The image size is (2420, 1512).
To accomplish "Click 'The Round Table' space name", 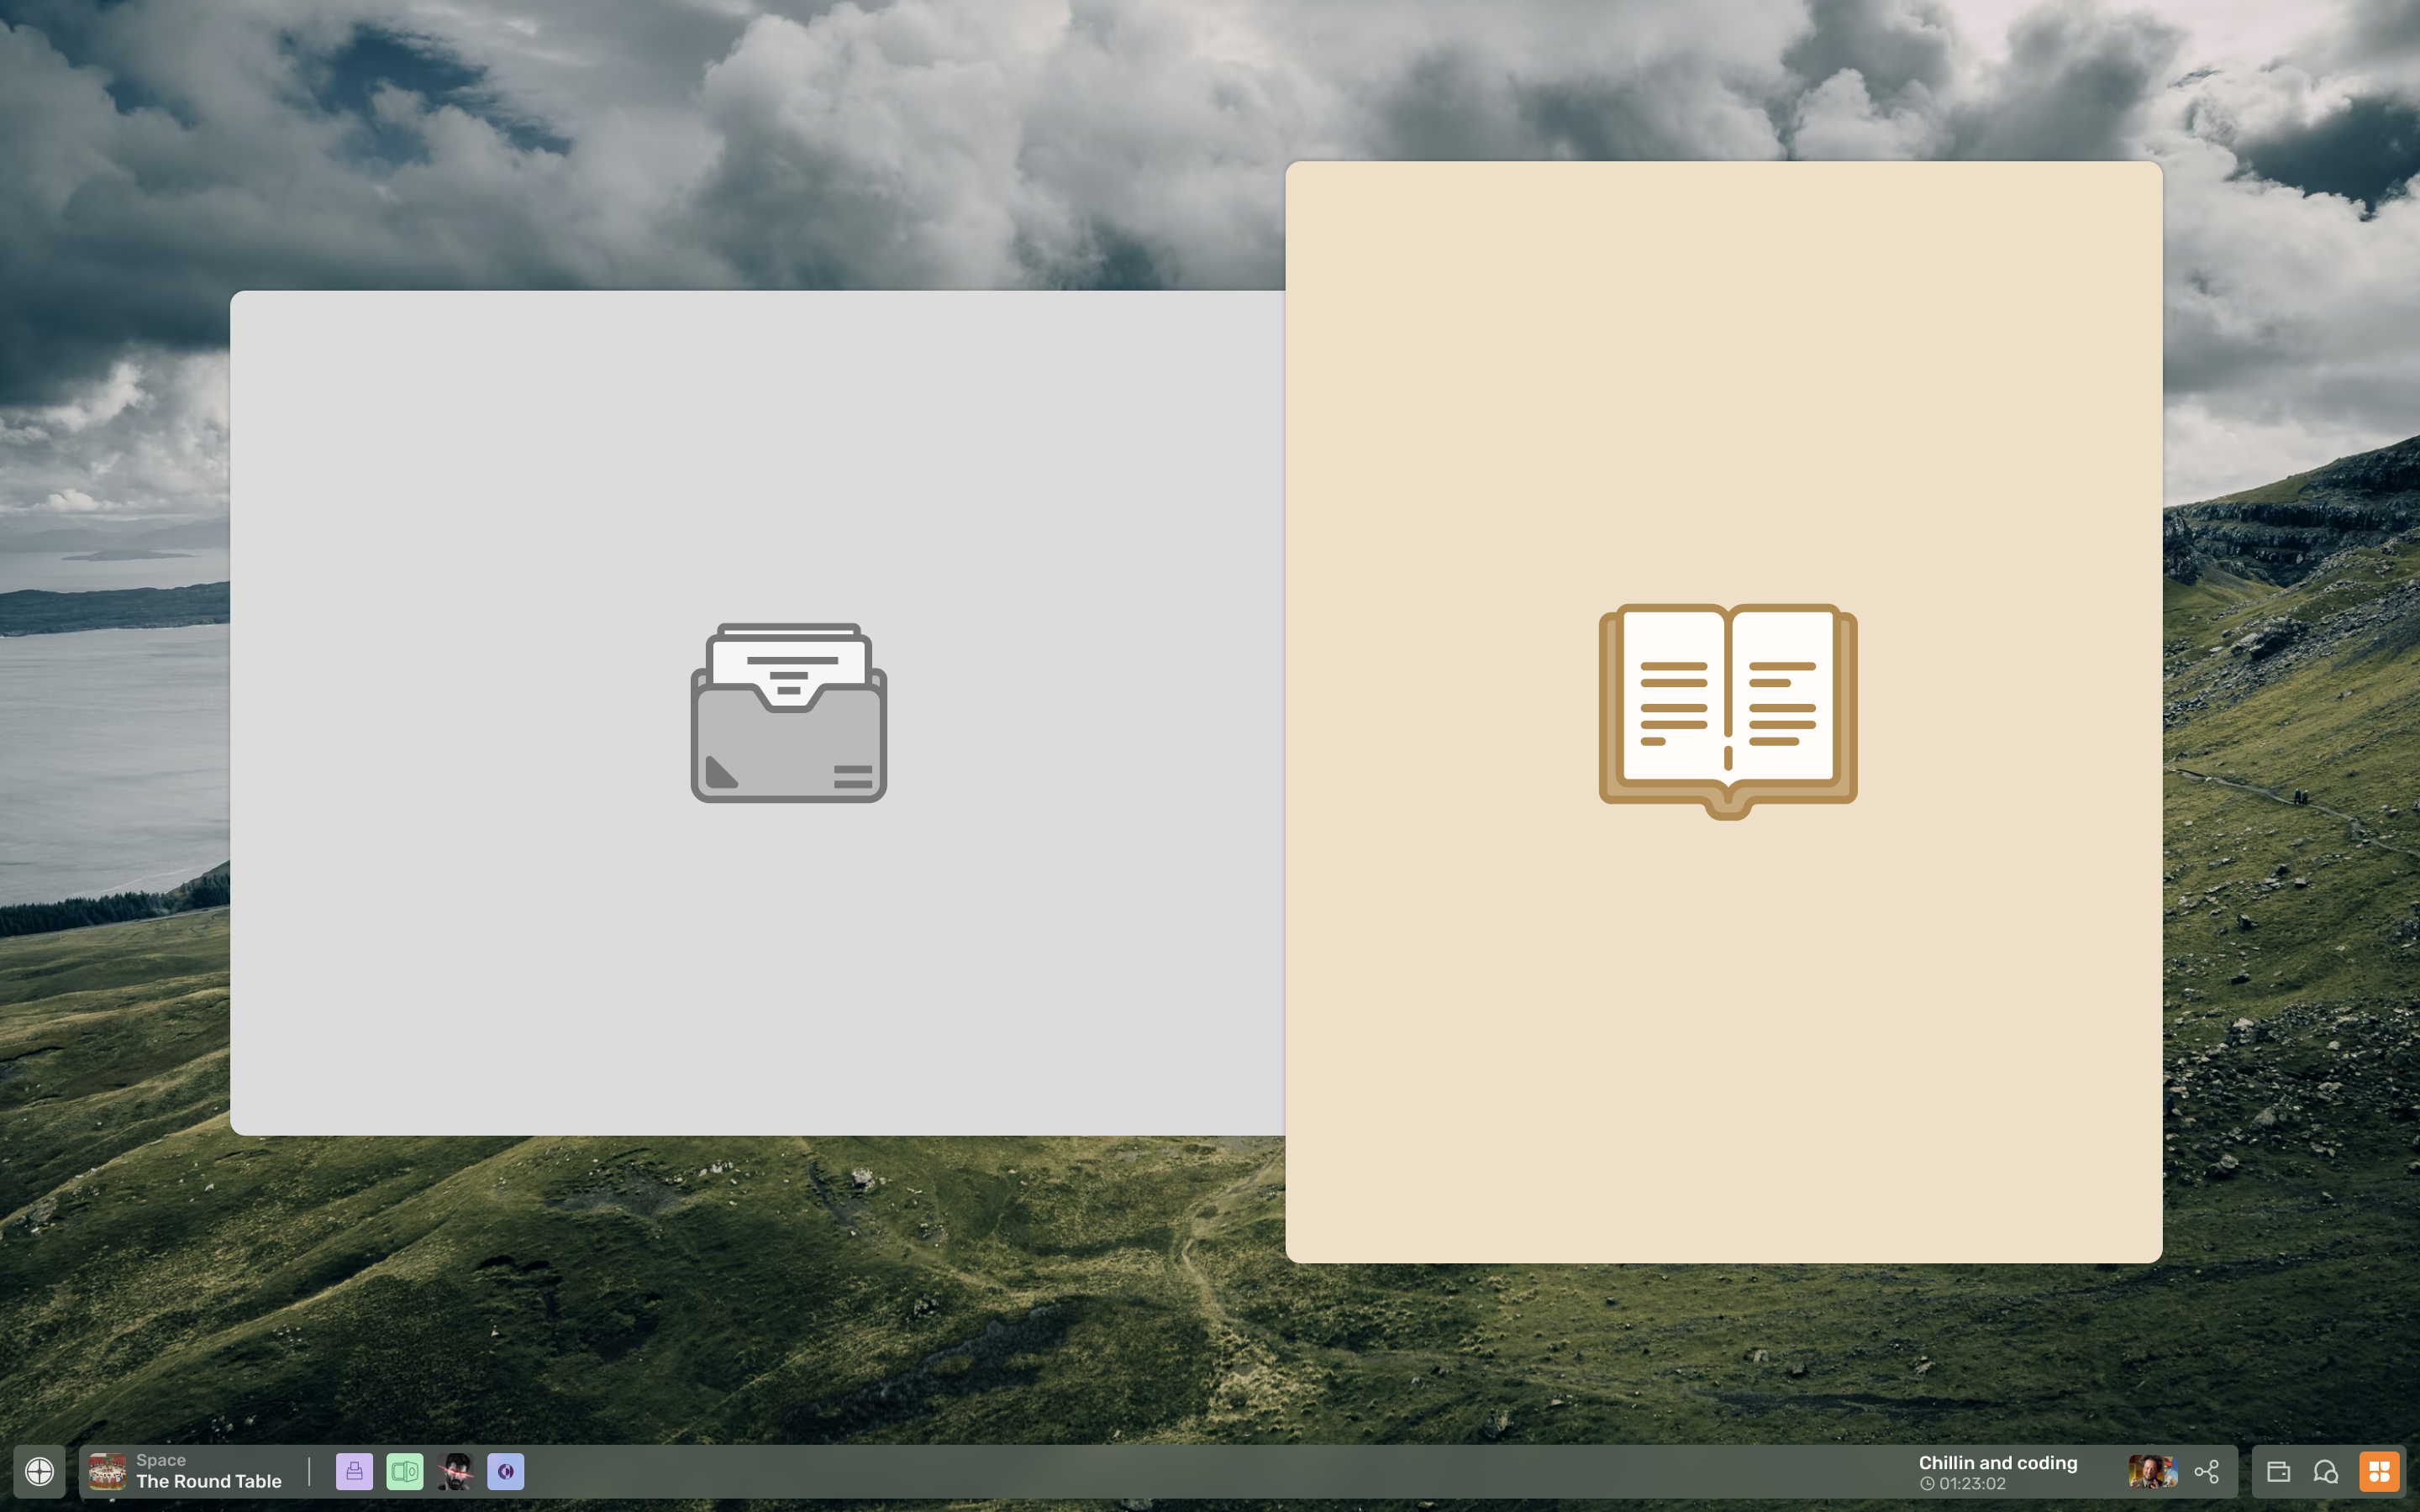I will coord(209,1481).
